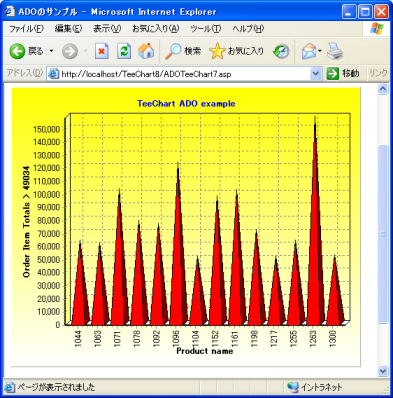Click the リンク links toolbar label
The image size is (393, 398).
[x=378, y=73]
